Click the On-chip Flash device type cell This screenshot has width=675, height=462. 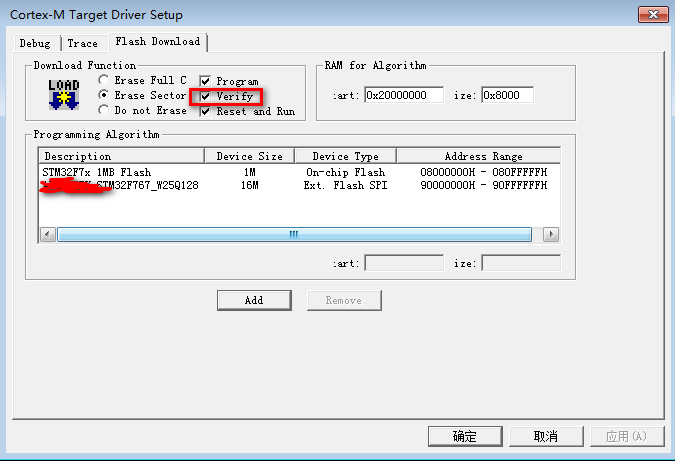(x=345, y=172)
